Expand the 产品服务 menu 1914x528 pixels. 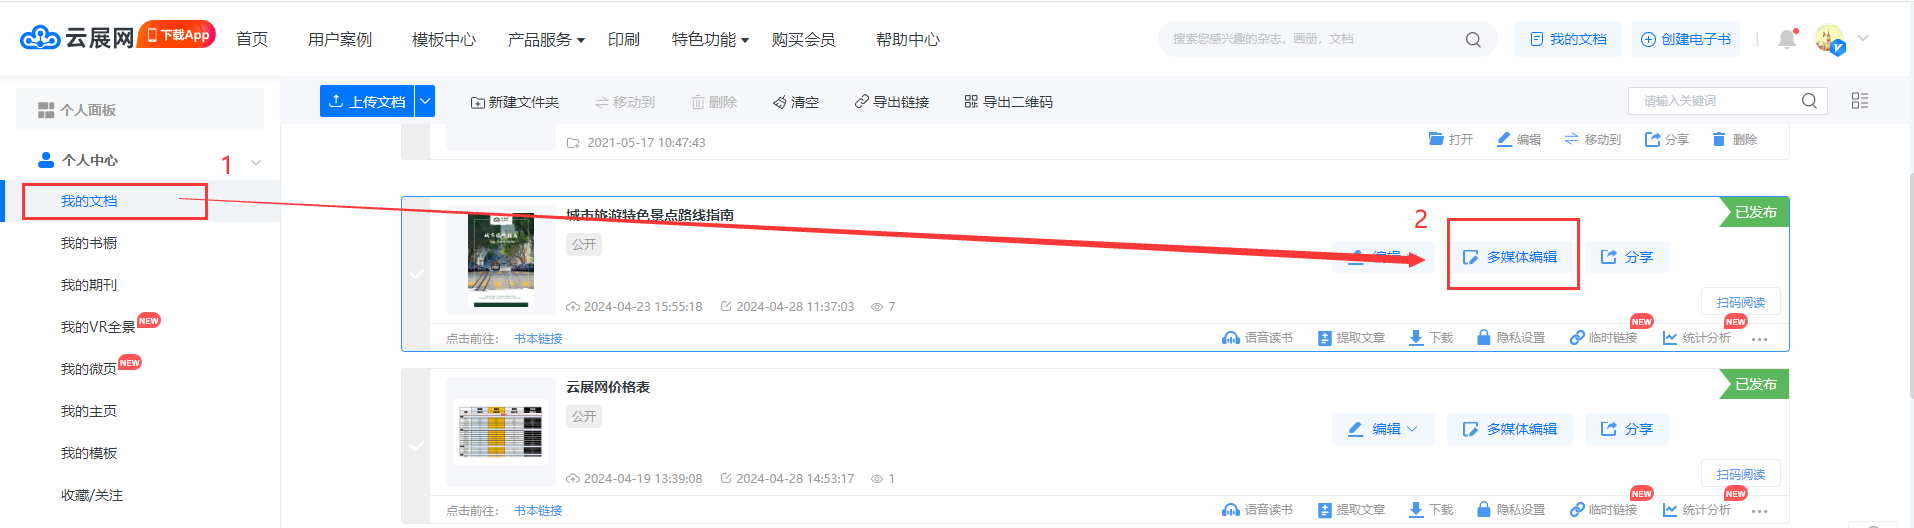[546, 40]
